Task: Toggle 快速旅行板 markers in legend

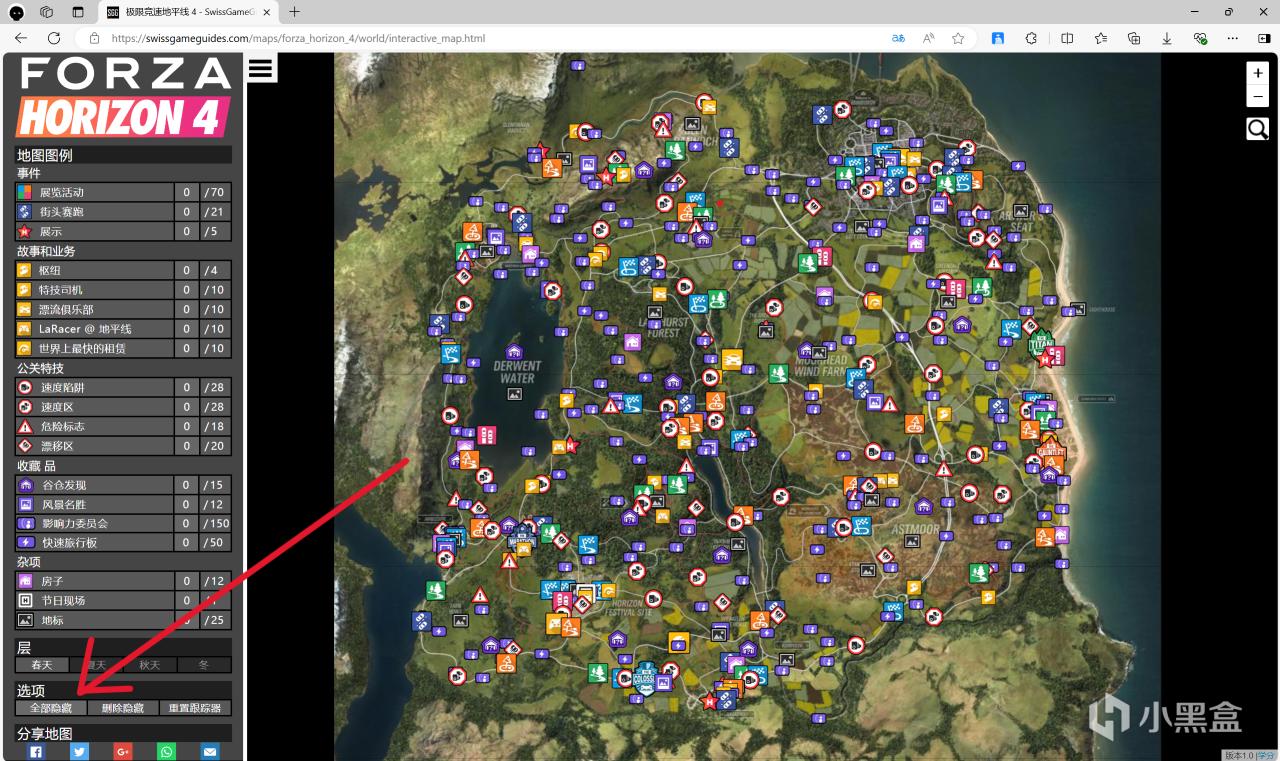Action: [124, 543]
